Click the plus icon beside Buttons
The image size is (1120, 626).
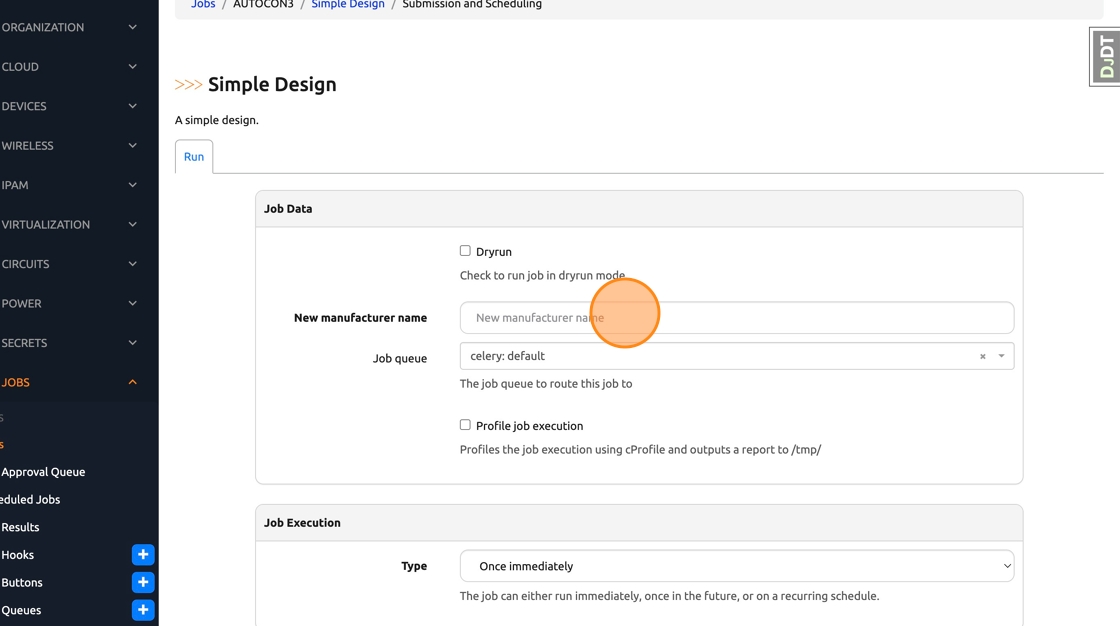(x=143, y=582)
